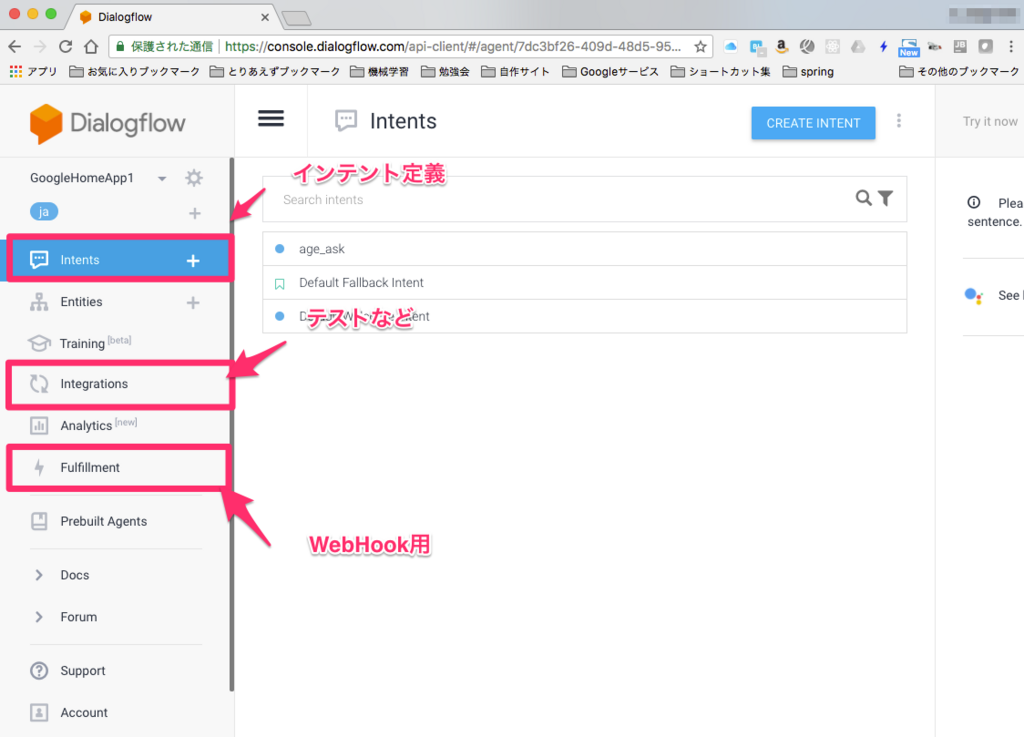Open the Support link
The image size is (1024, 737).
pyautogui.click(x=82, y=670)
